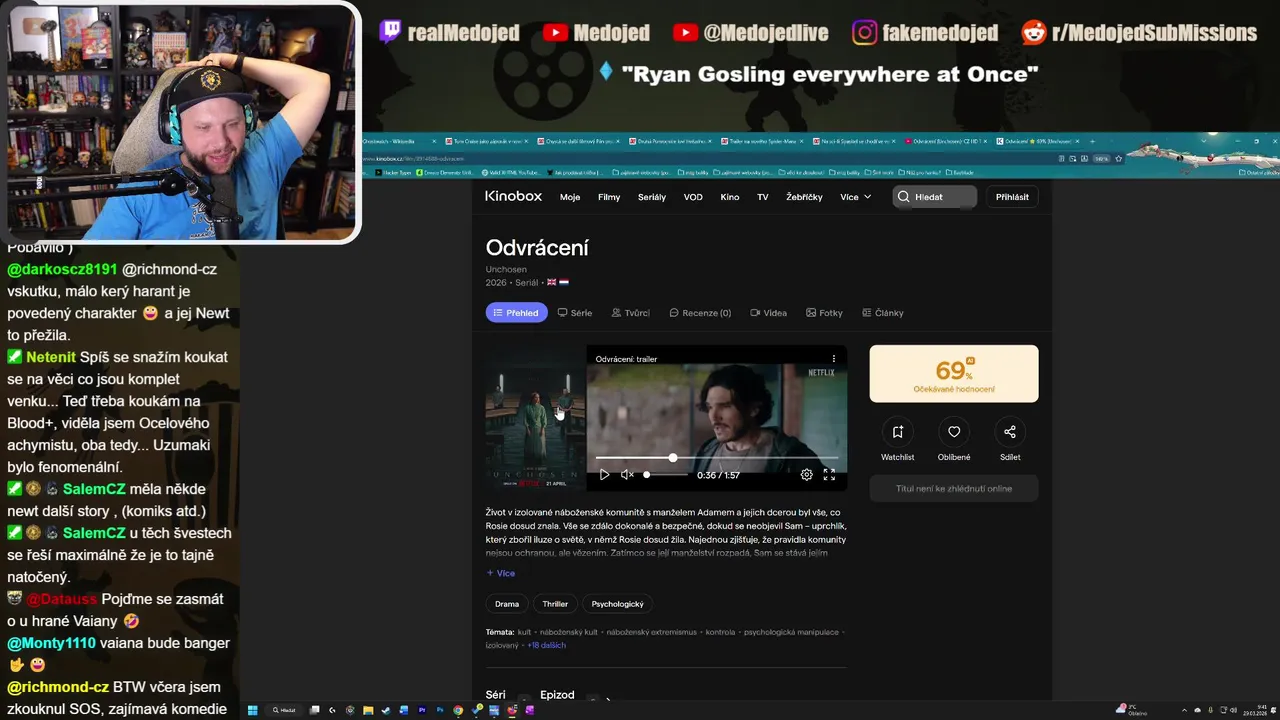The height and width of the screenshot is (720, 1280).
Task: Bookmark this page with the star icon
Action: click(x=1118, y=158)
